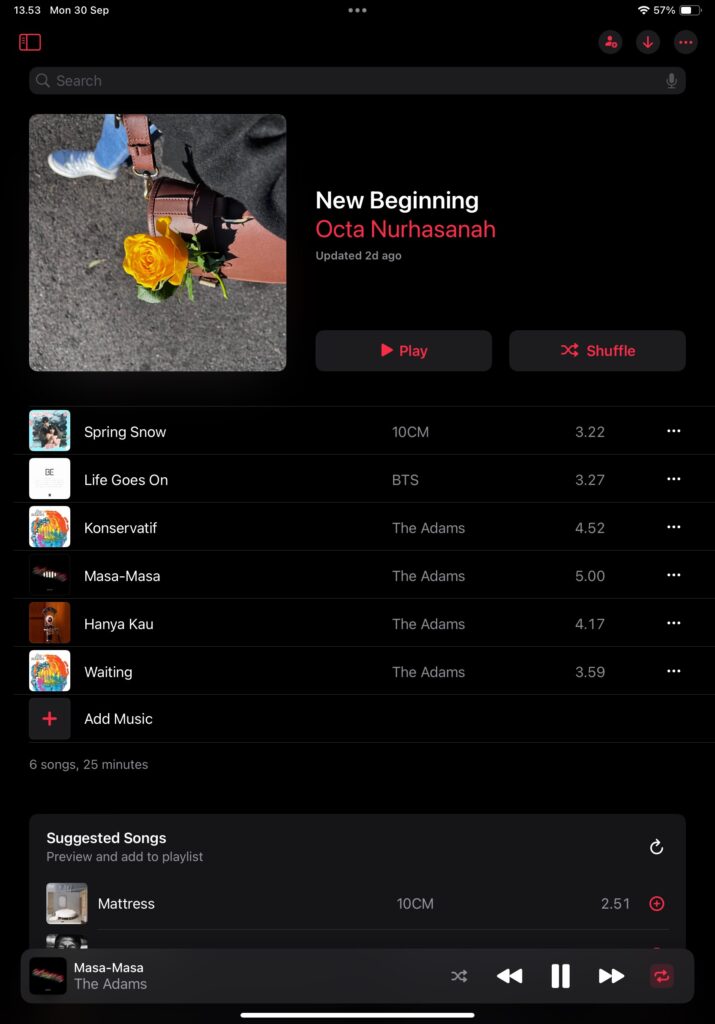The image size is (715, 1024).
Task: Select Masa-Masa in the playlist rows
Action: (122, 576)
